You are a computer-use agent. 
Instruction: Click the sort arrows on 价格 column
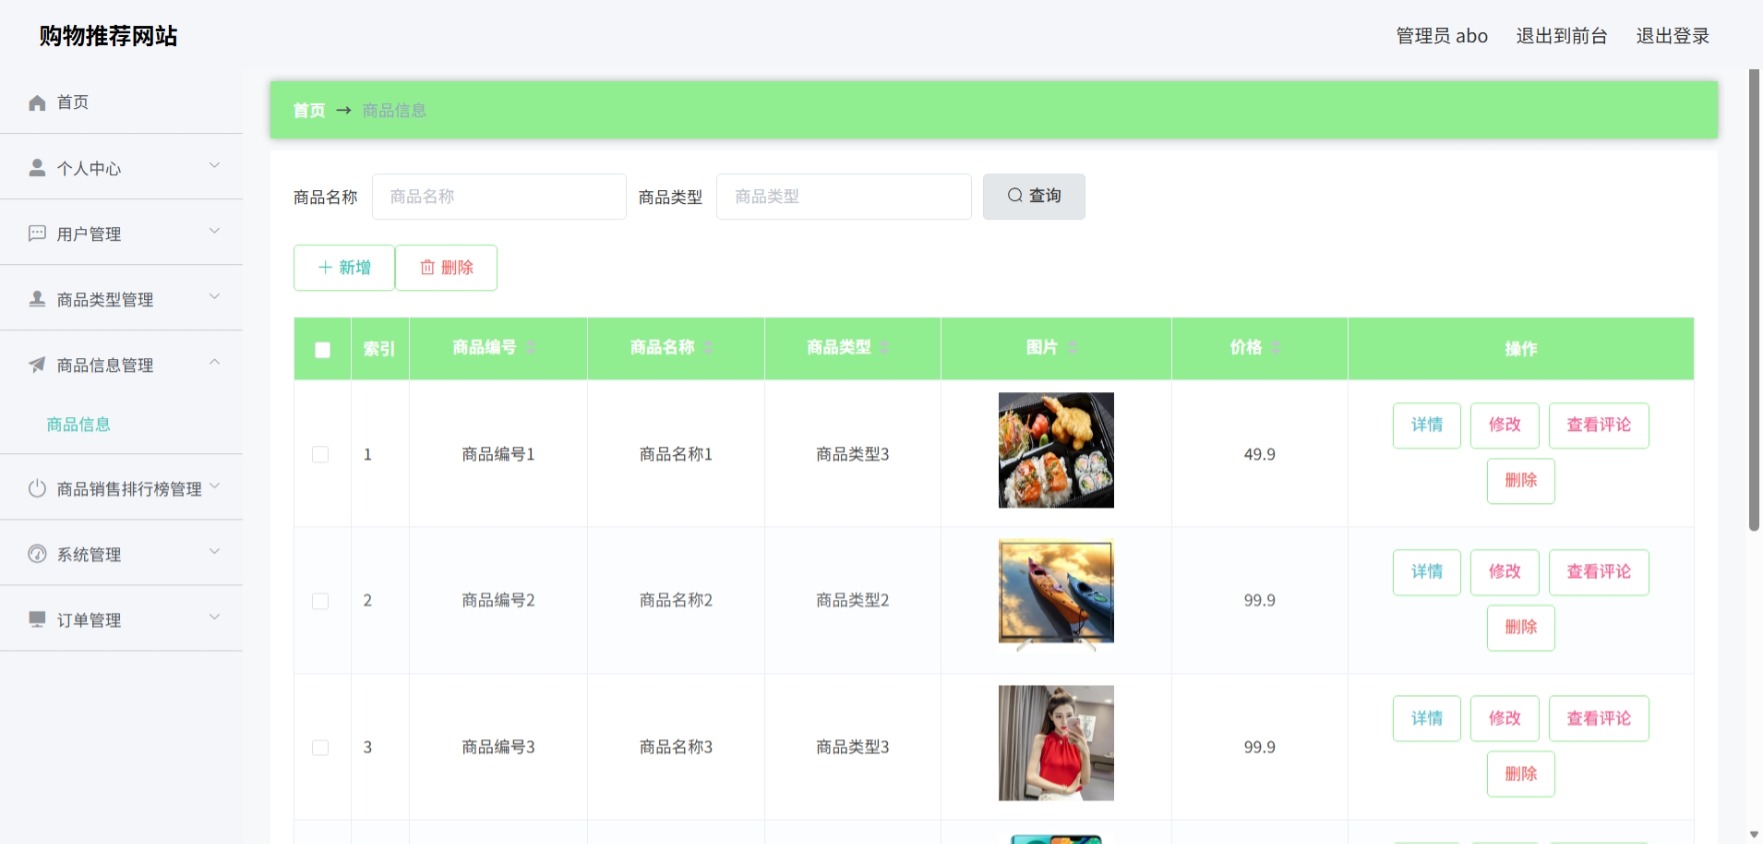[x=1276, y=348]
